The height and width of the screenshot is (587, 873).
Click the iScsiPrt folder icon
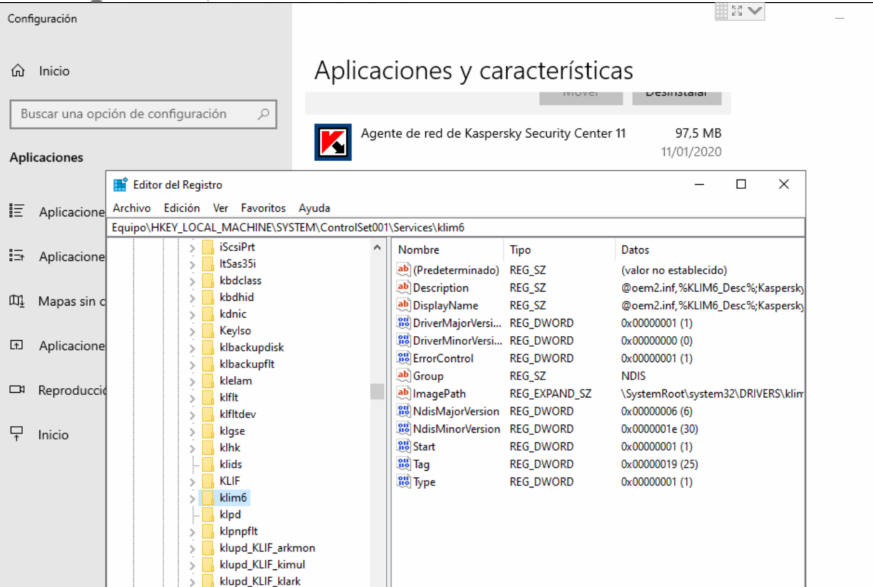(x=208, y=247)
